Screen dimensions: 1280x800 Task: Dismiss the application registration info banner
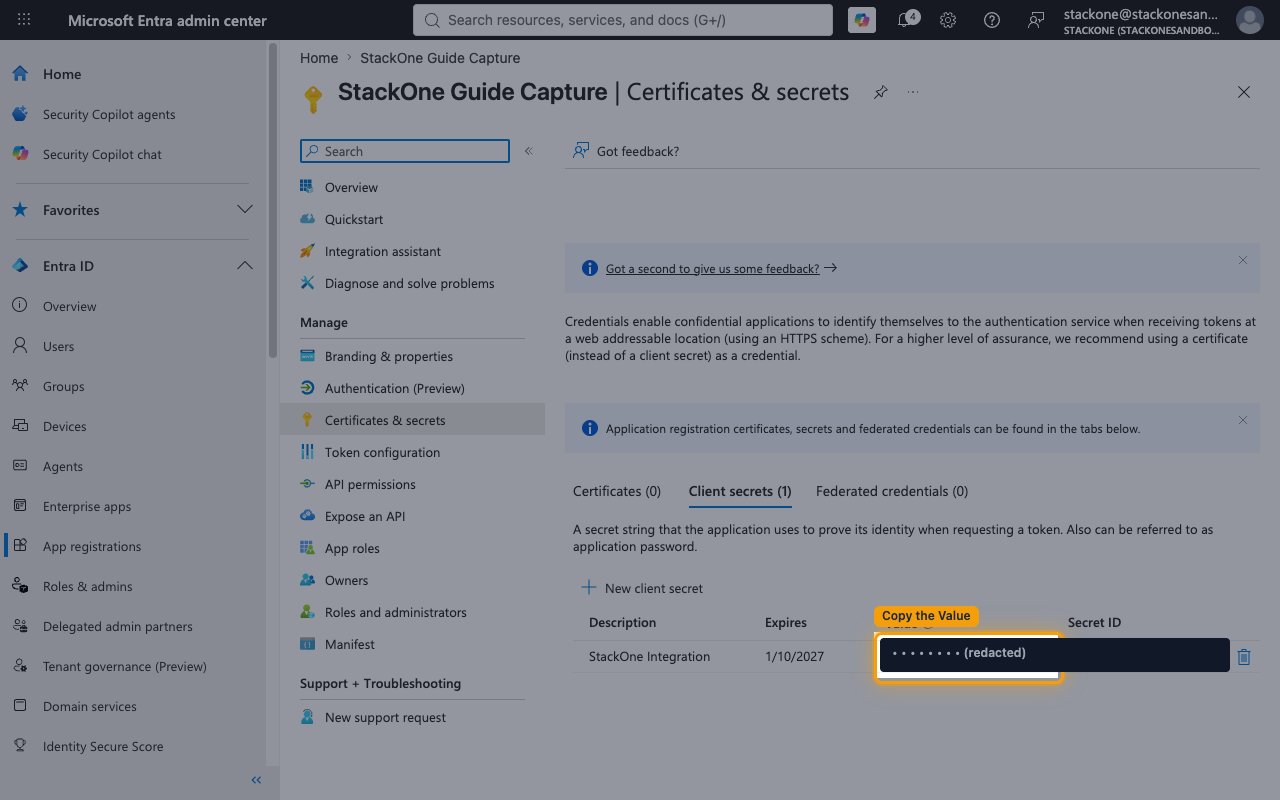click(1243, 420)
